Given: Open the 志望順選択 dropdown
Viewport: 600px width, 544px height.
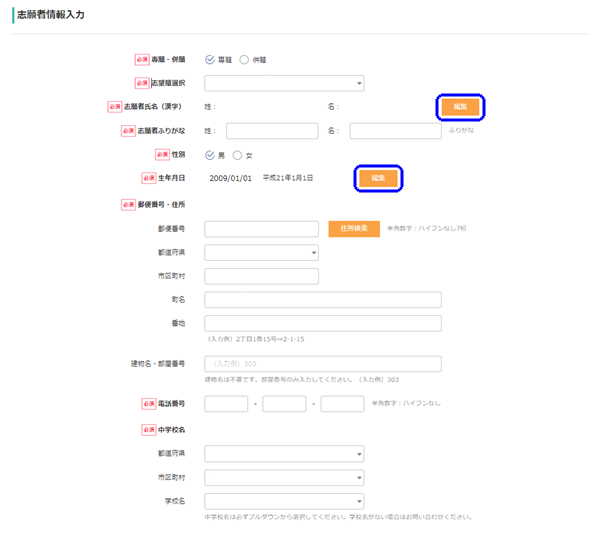Looking at the screenshot, I should (x=284, y=83).
